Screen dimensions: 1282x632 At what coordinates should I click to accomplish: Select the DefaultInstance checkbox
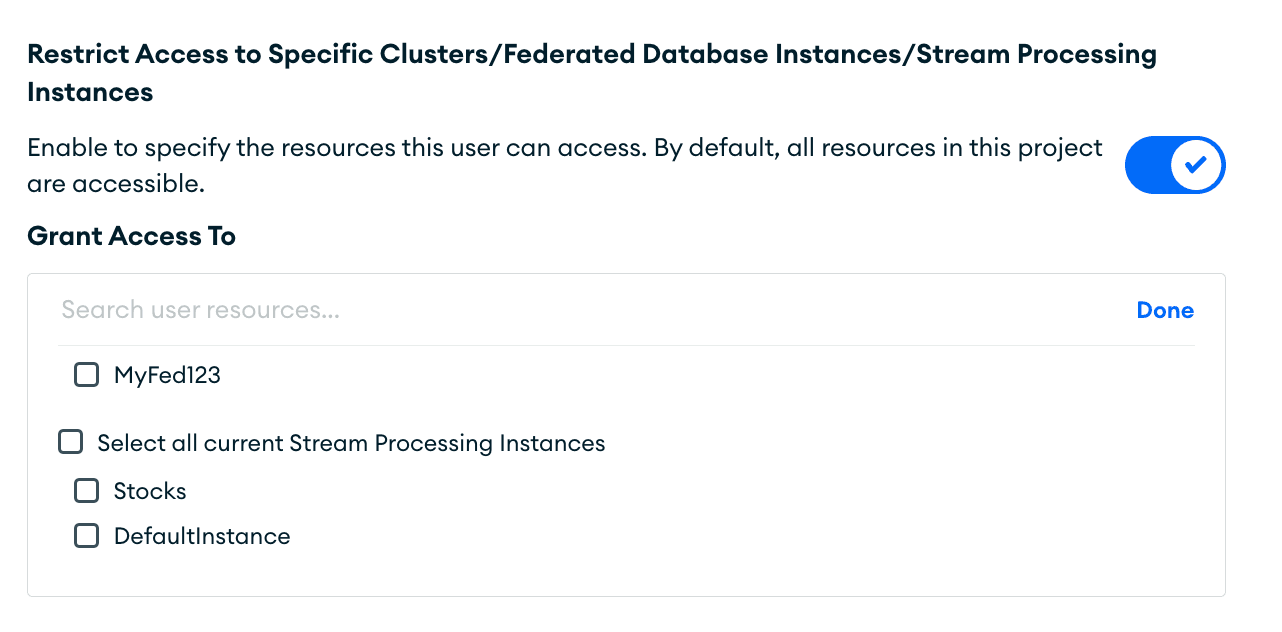click(x=87, y=535)
